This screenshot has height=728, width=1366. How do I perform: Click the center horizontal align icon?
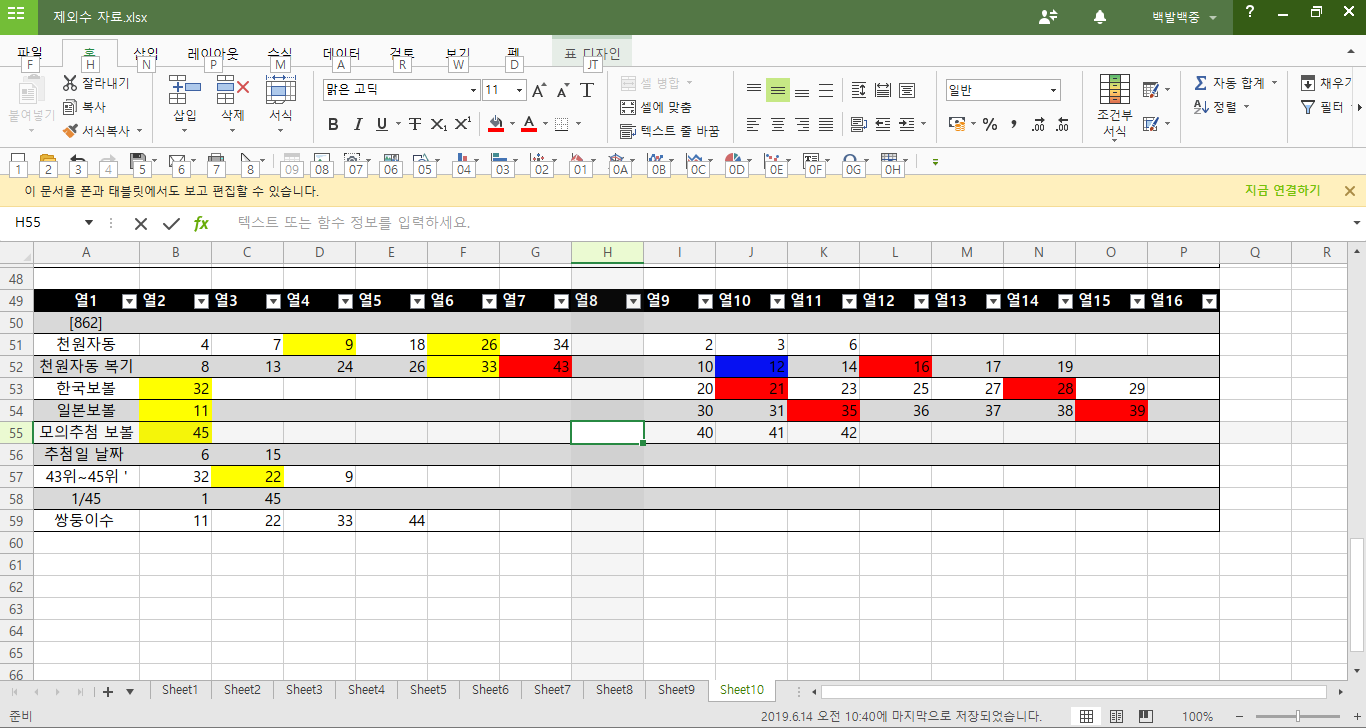[778, 125]
